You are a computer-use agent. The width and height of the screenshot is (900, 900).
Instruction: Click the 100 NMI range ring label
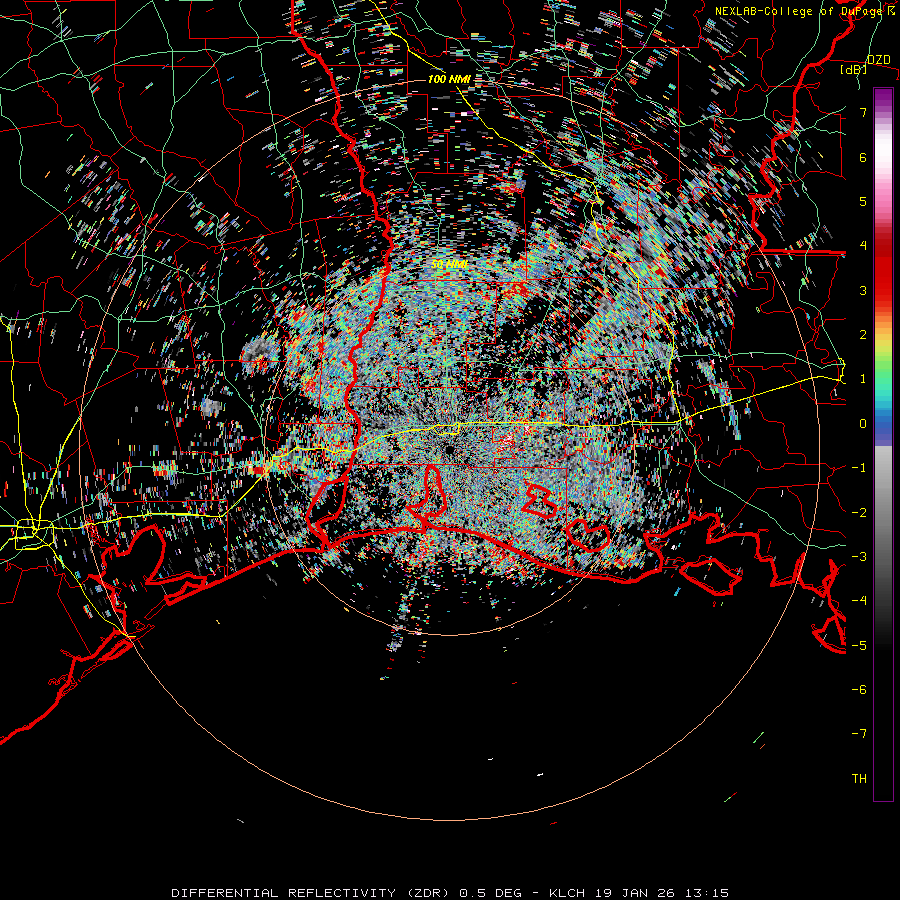tap(449, 79)
